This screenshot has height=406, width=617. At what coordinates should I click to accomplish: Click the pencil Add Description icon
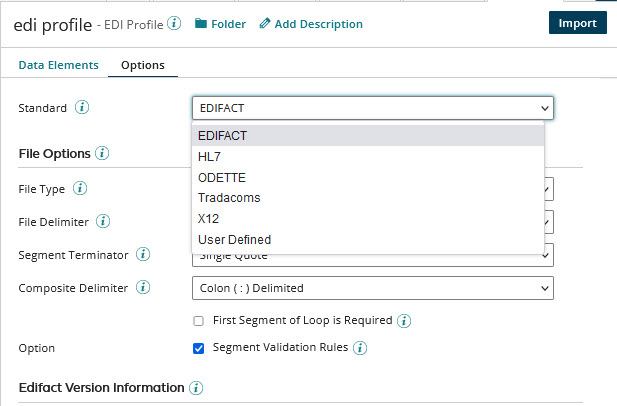tap(265, 24)
